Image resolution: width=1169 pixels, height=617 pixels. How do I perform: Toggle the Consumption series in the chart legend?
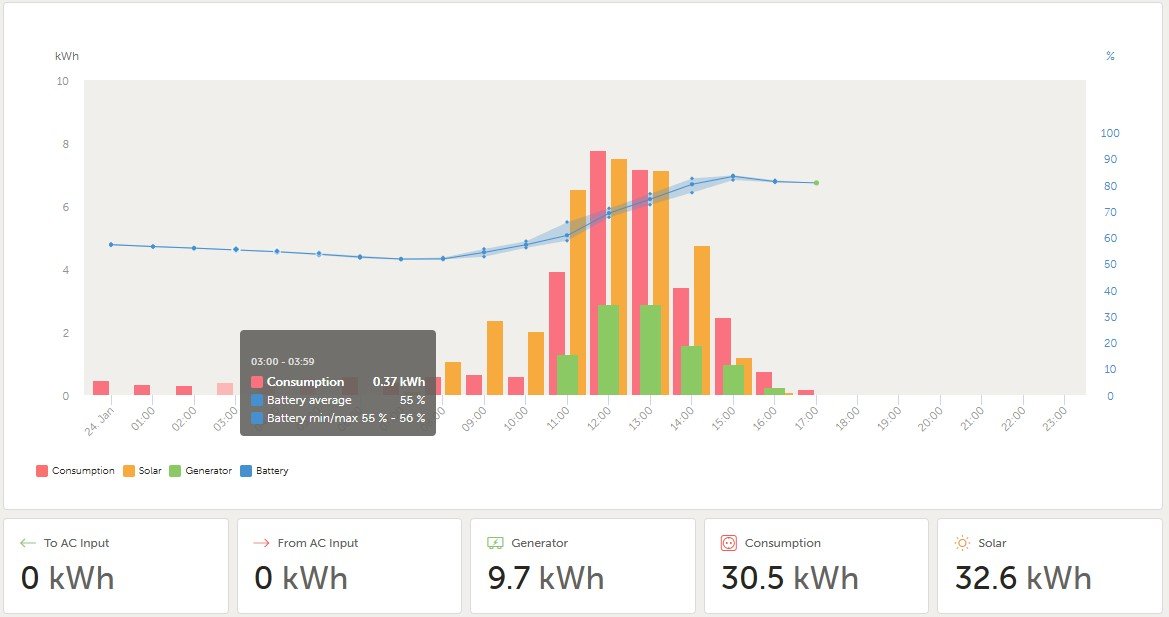coord(76,471)
